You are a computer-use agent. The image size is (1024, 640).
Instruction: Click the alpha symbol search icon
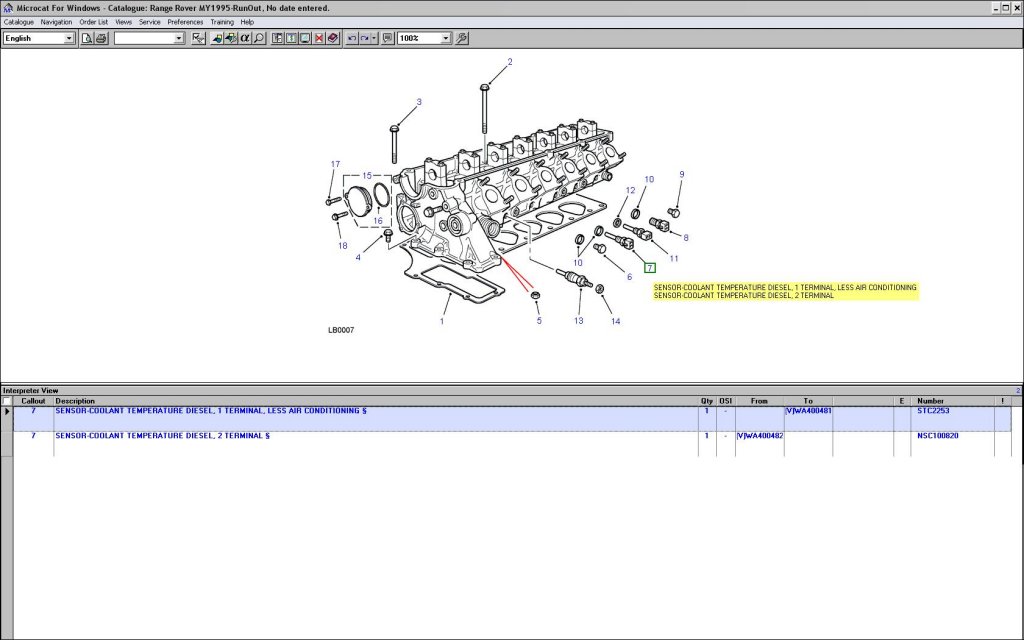244,38
